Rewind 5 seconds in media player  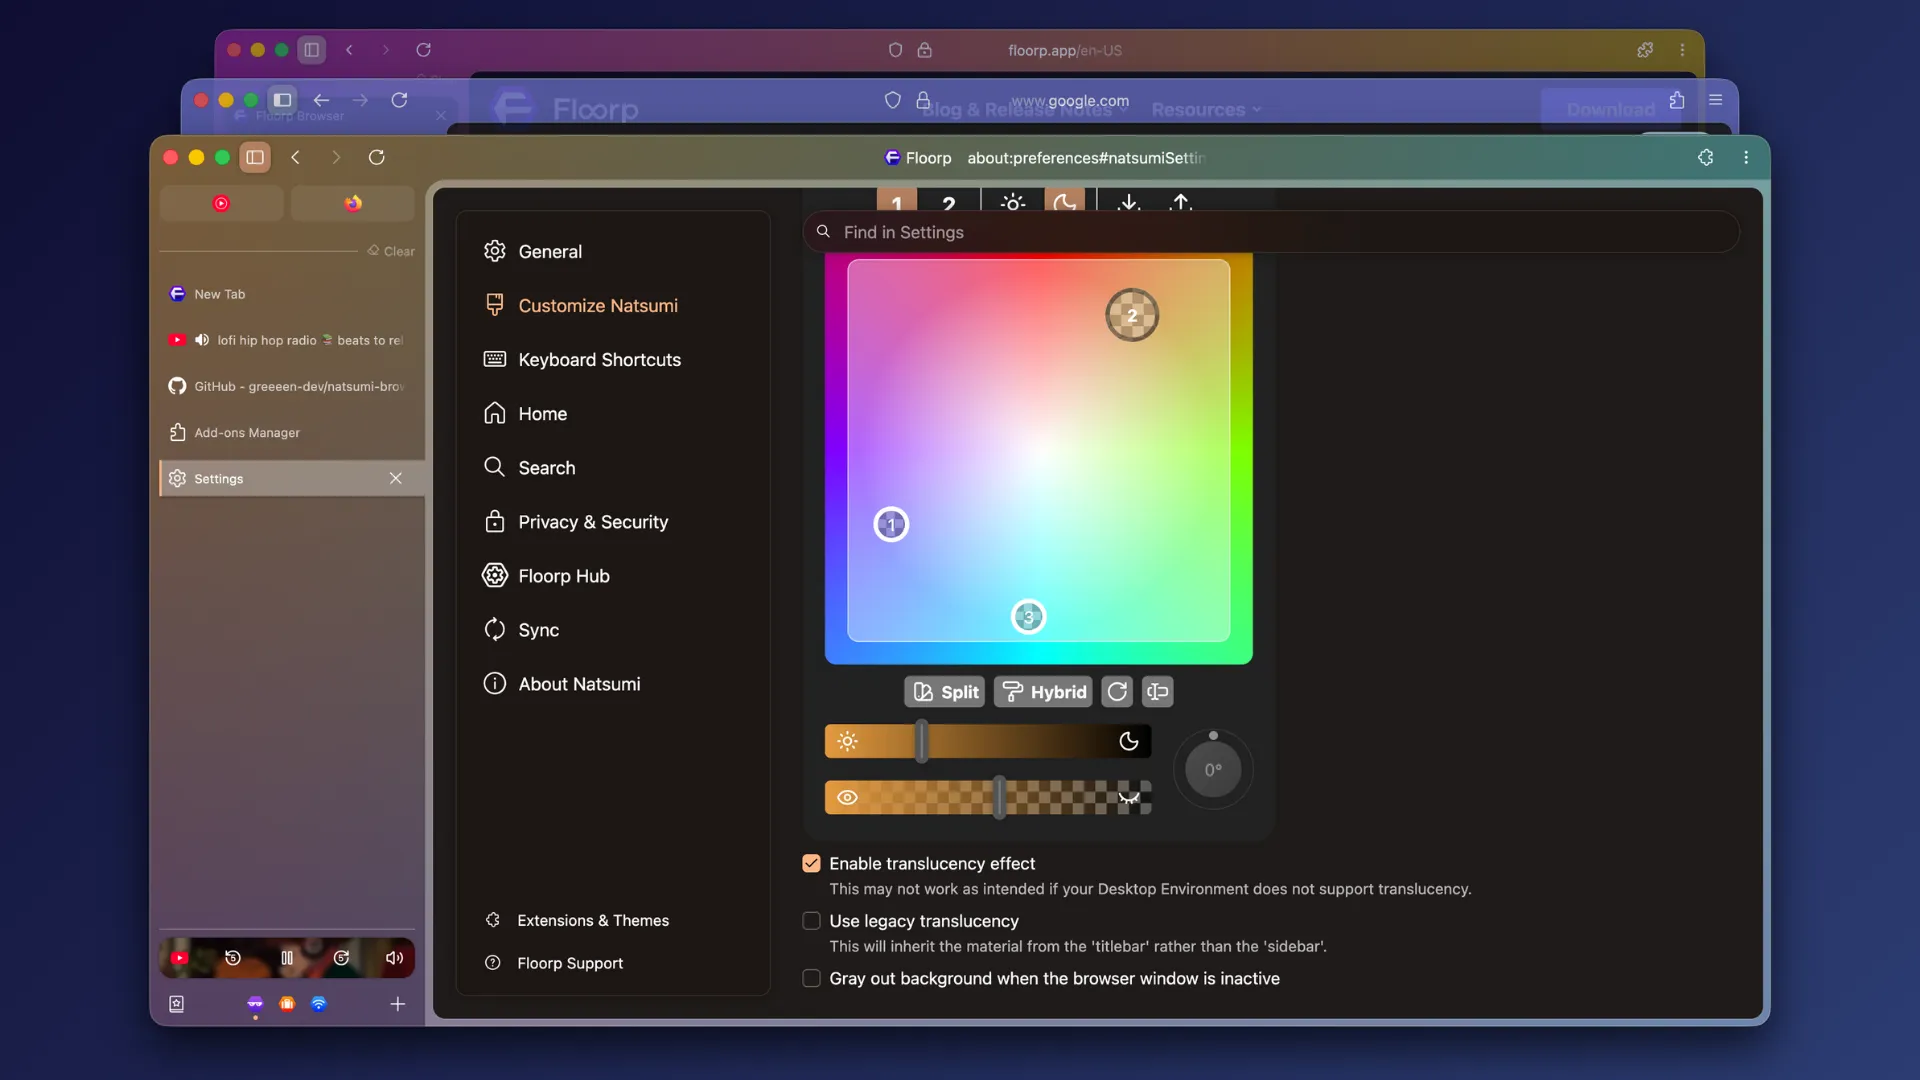point(233,958)
